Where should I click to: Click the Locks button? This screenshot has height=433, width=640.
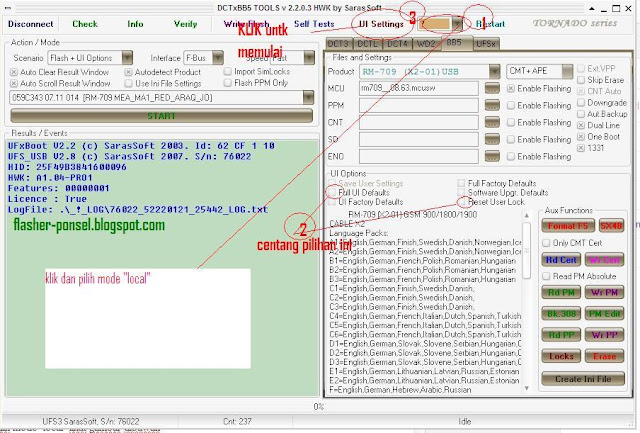pos(561,356)
